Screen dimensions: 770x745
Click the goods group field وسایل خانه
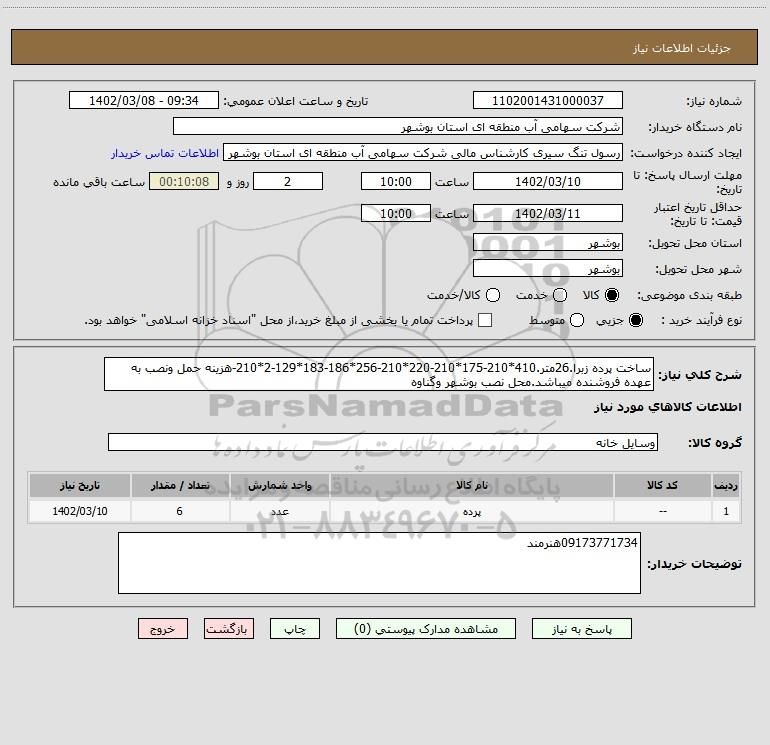tap(383, 442)
